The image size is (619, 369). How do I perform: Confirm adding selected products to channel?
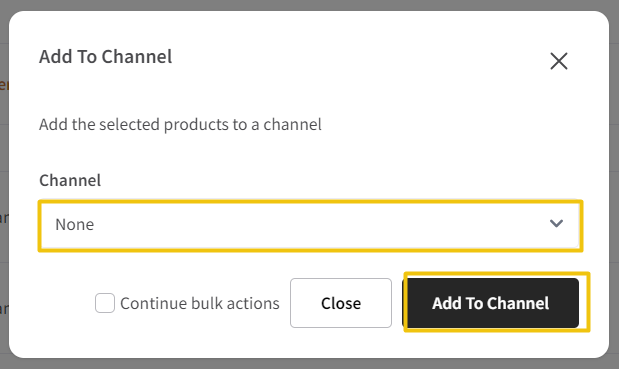click(490, 303)
